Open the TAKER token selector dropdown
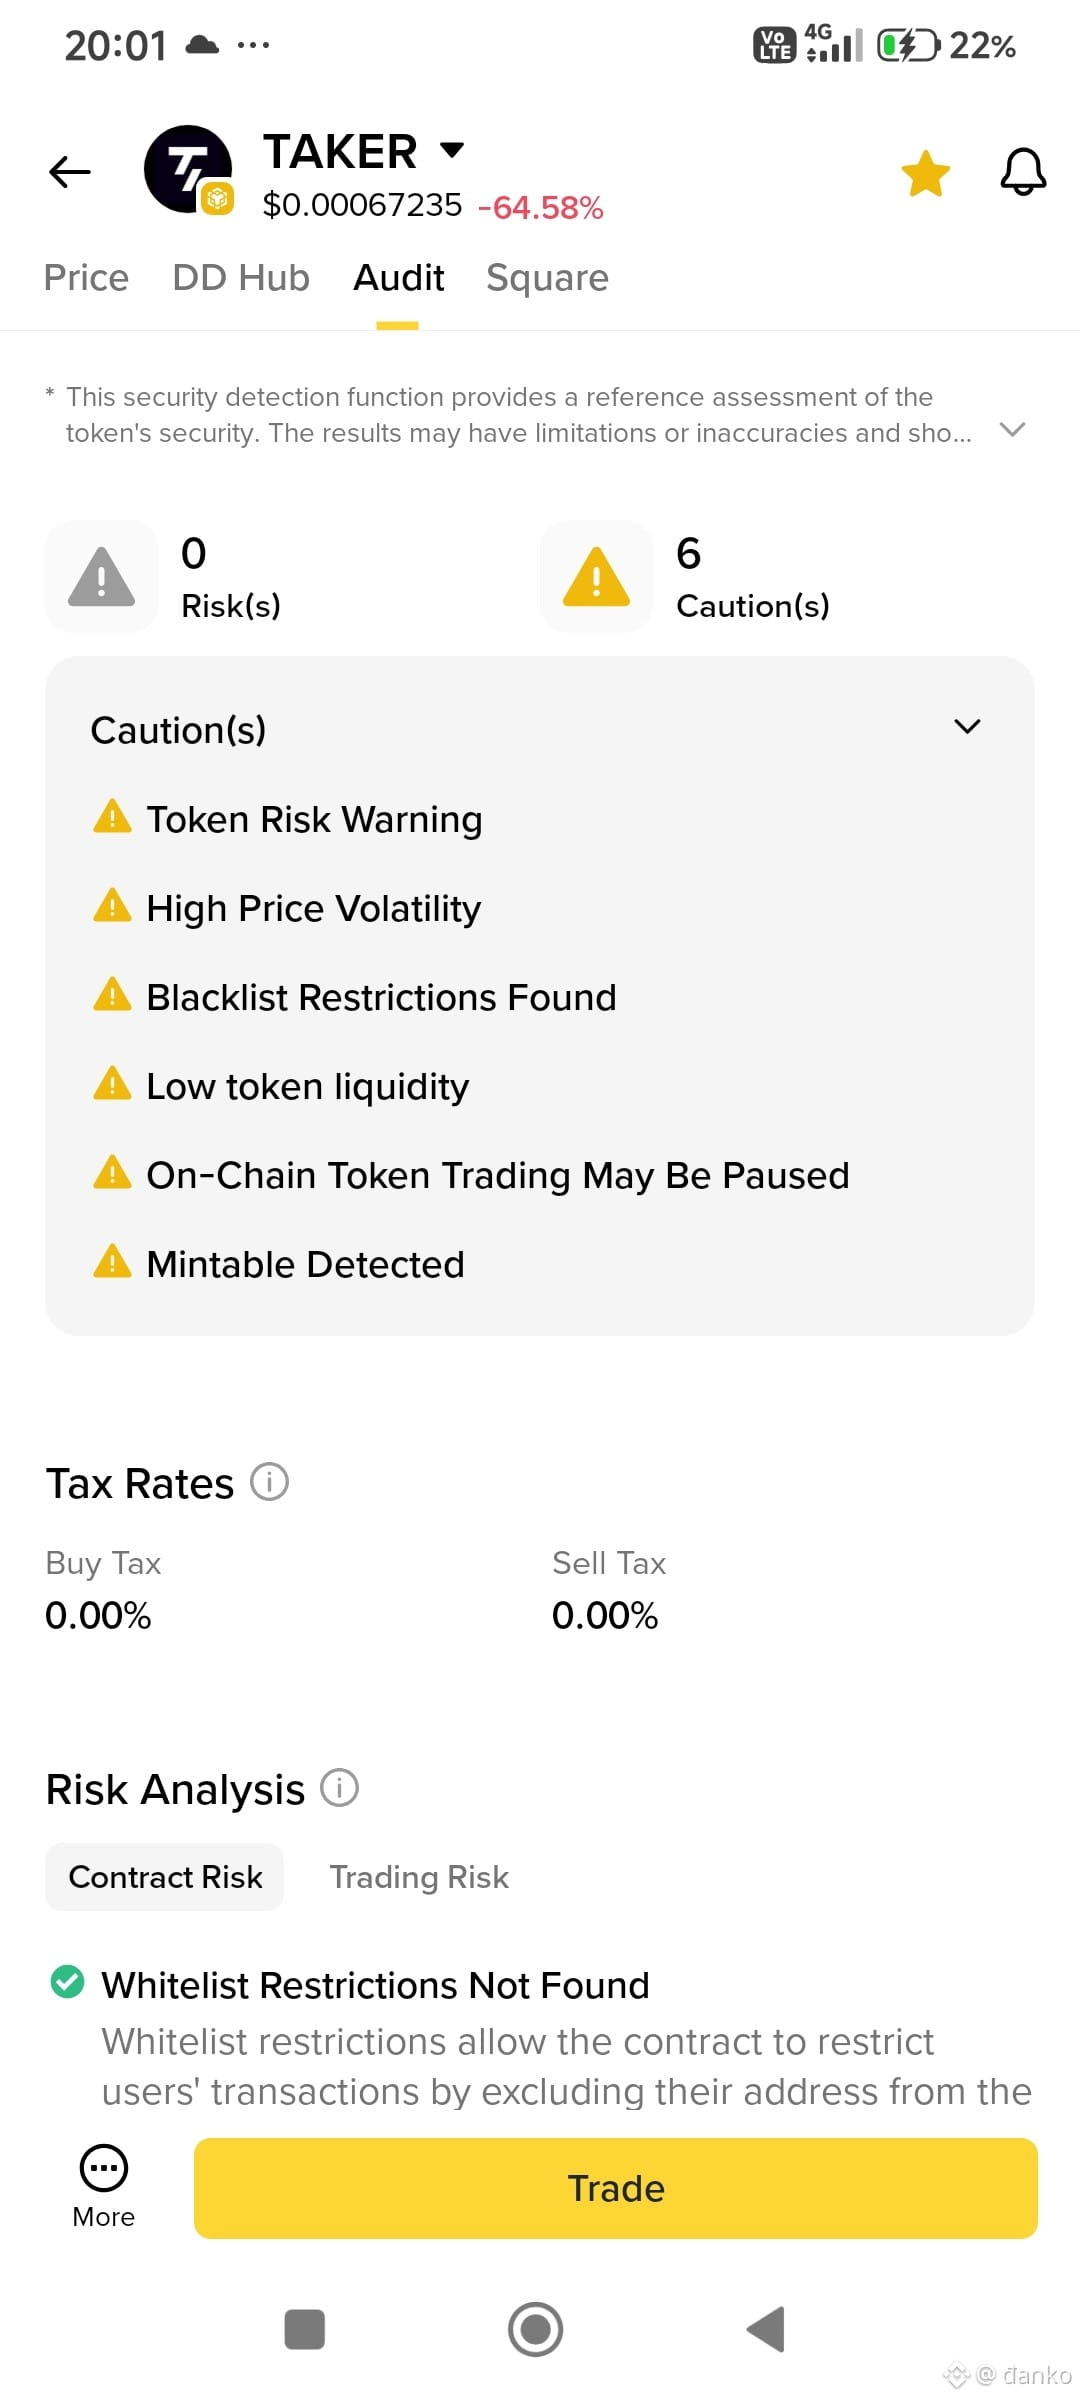The width and height of the screenshot is (1080, 2400). [x=452, y=150]
